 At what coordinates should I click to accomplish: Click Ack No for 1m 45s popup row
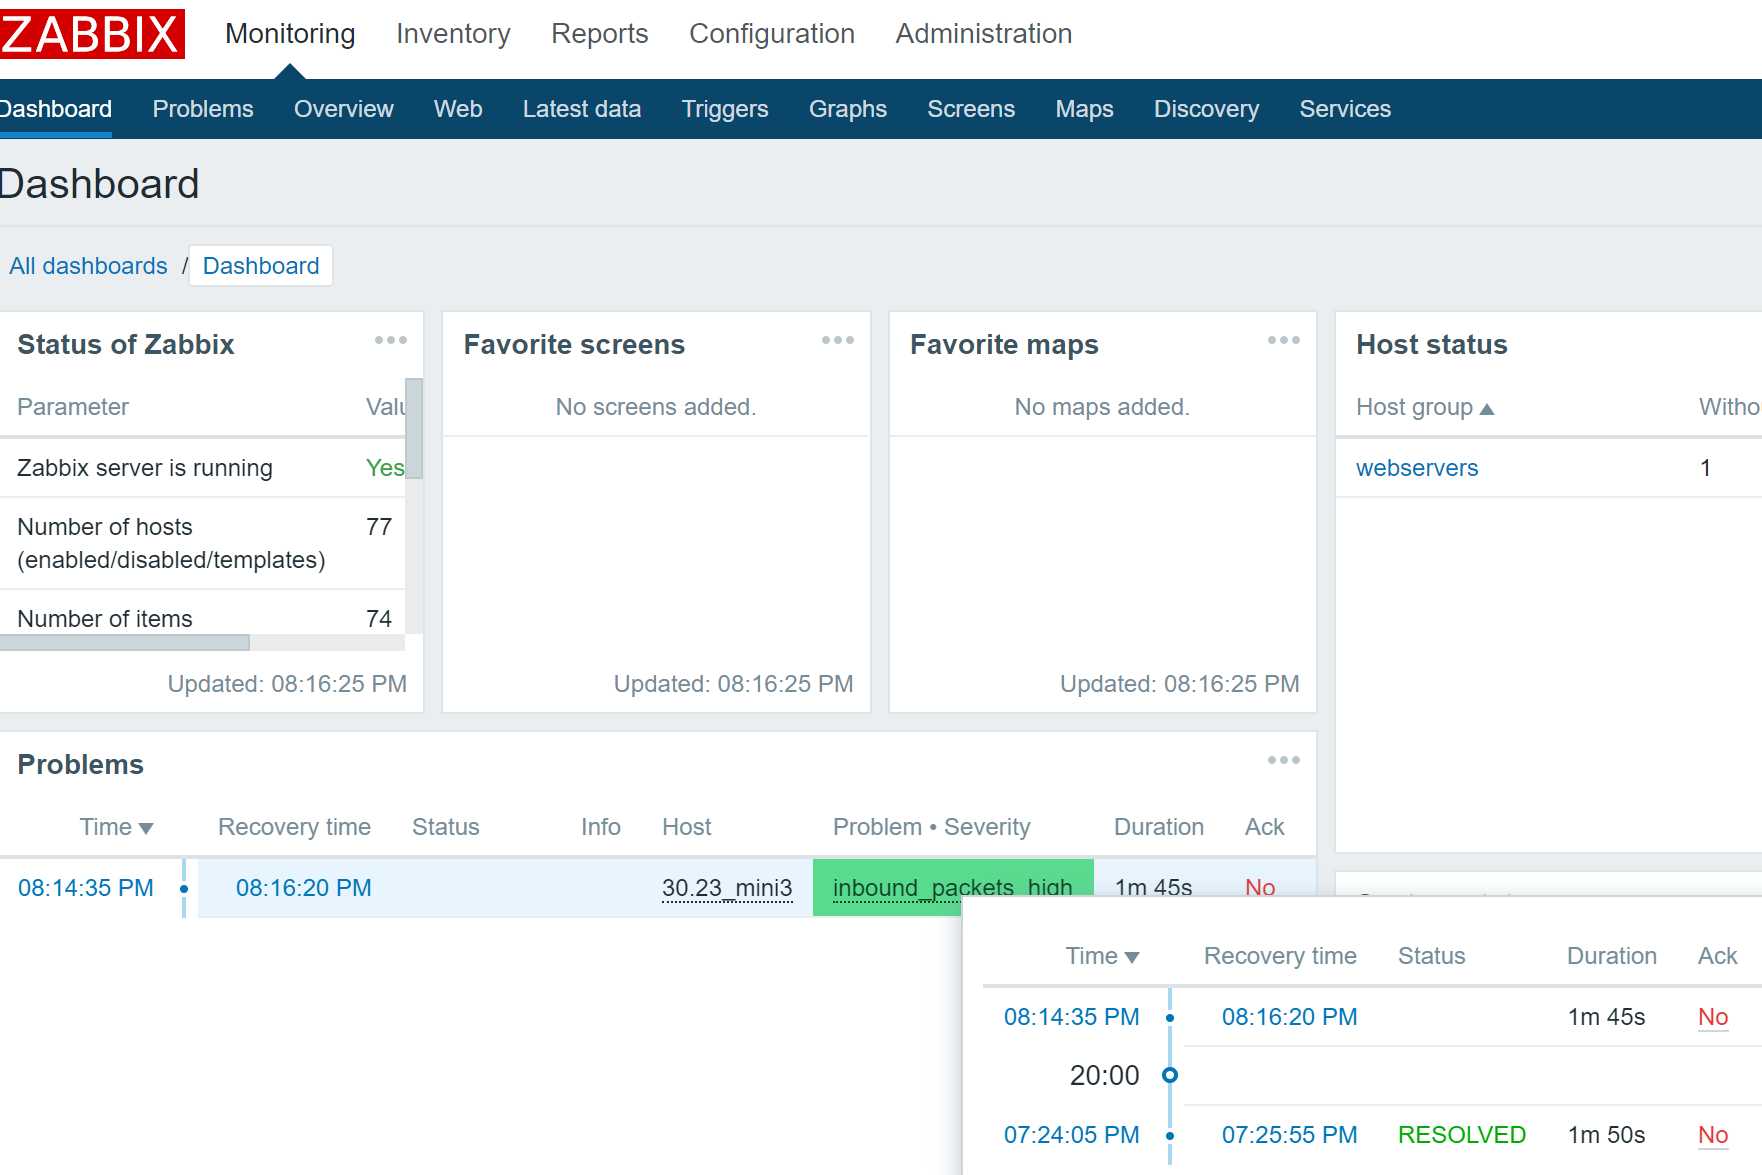click(1713, 1017)
